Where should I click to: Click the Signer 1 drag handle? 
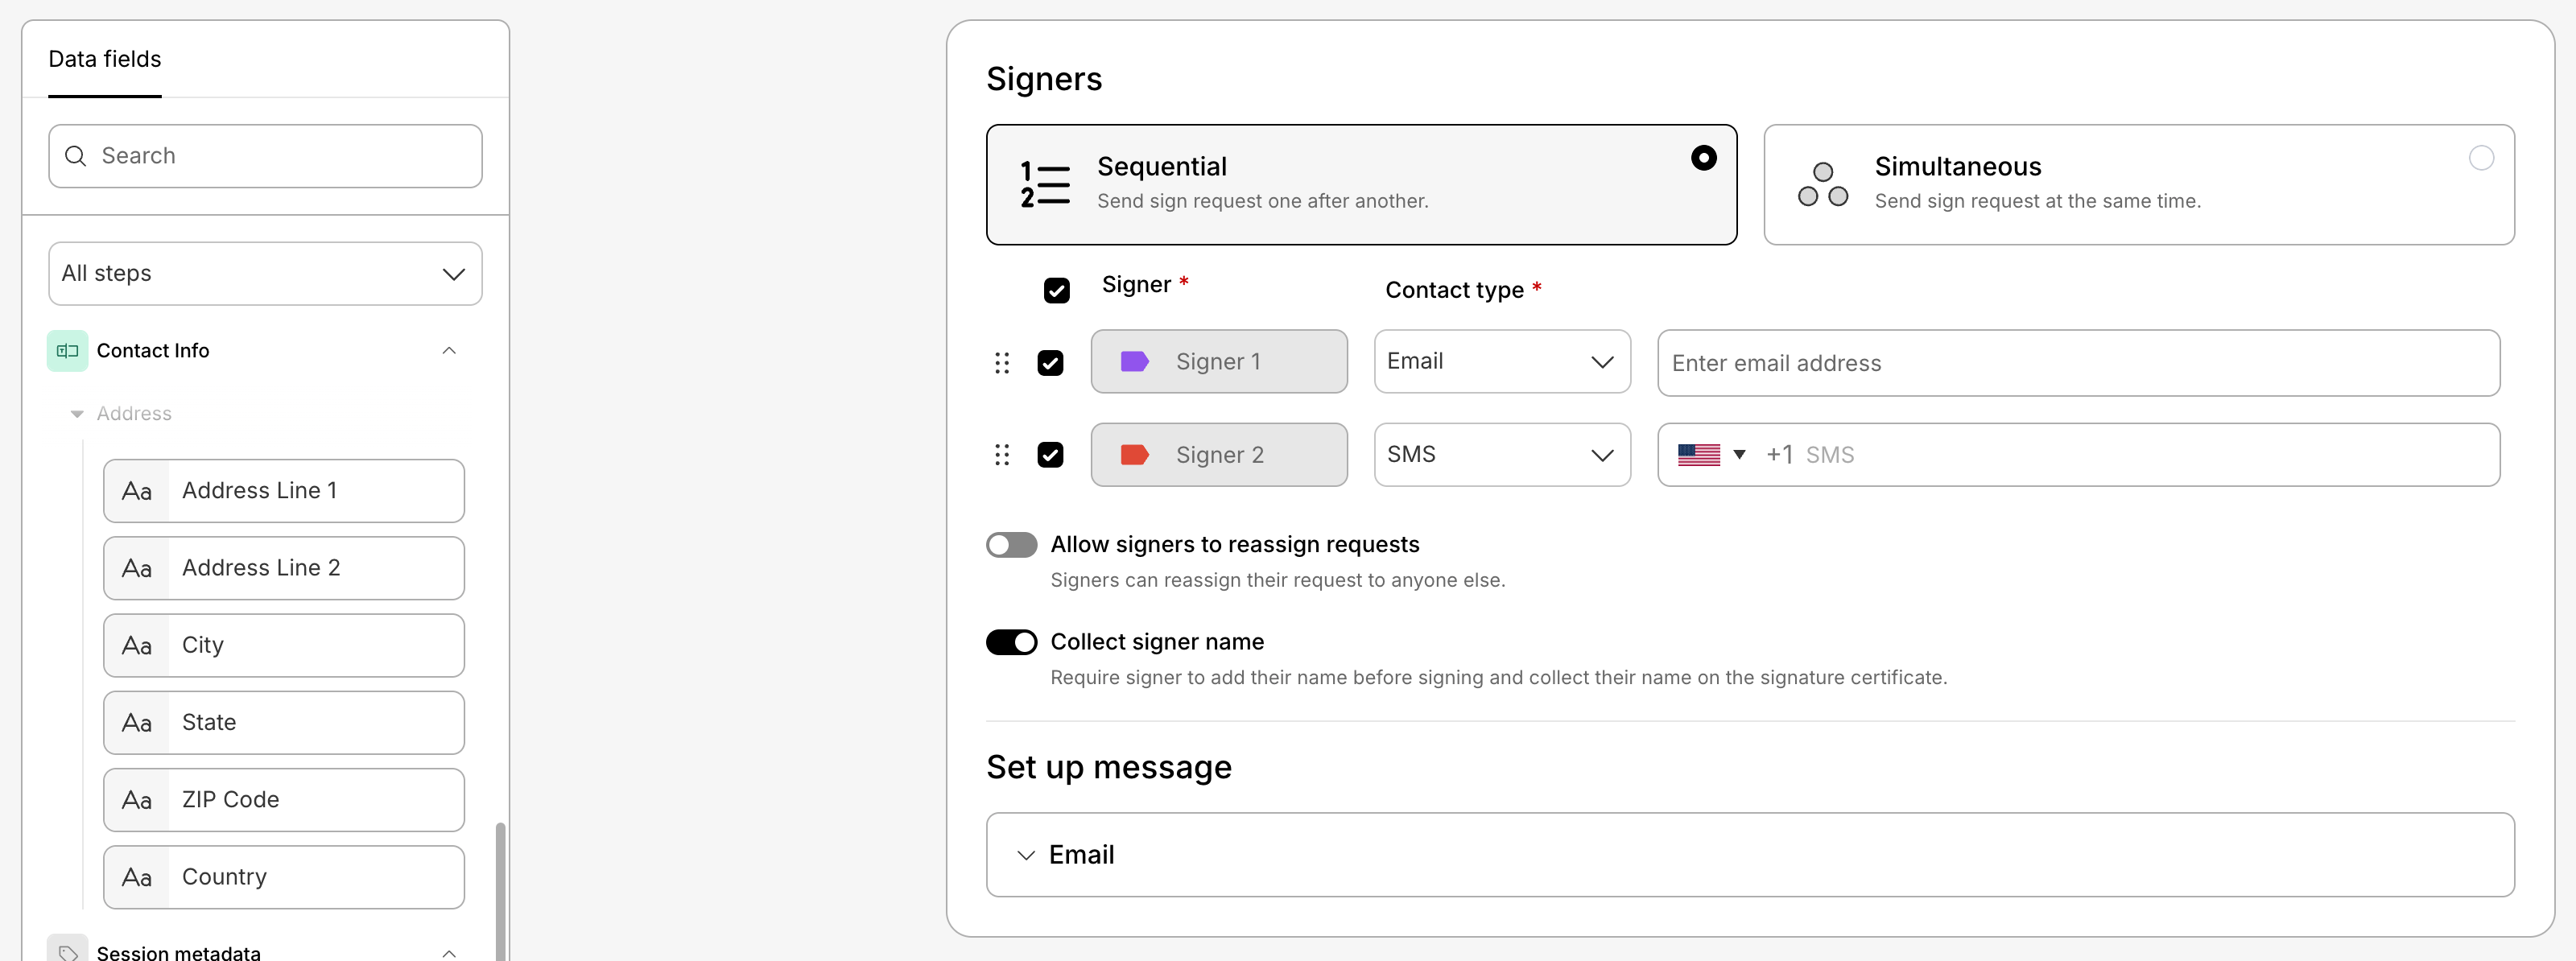pos(1002,362)
